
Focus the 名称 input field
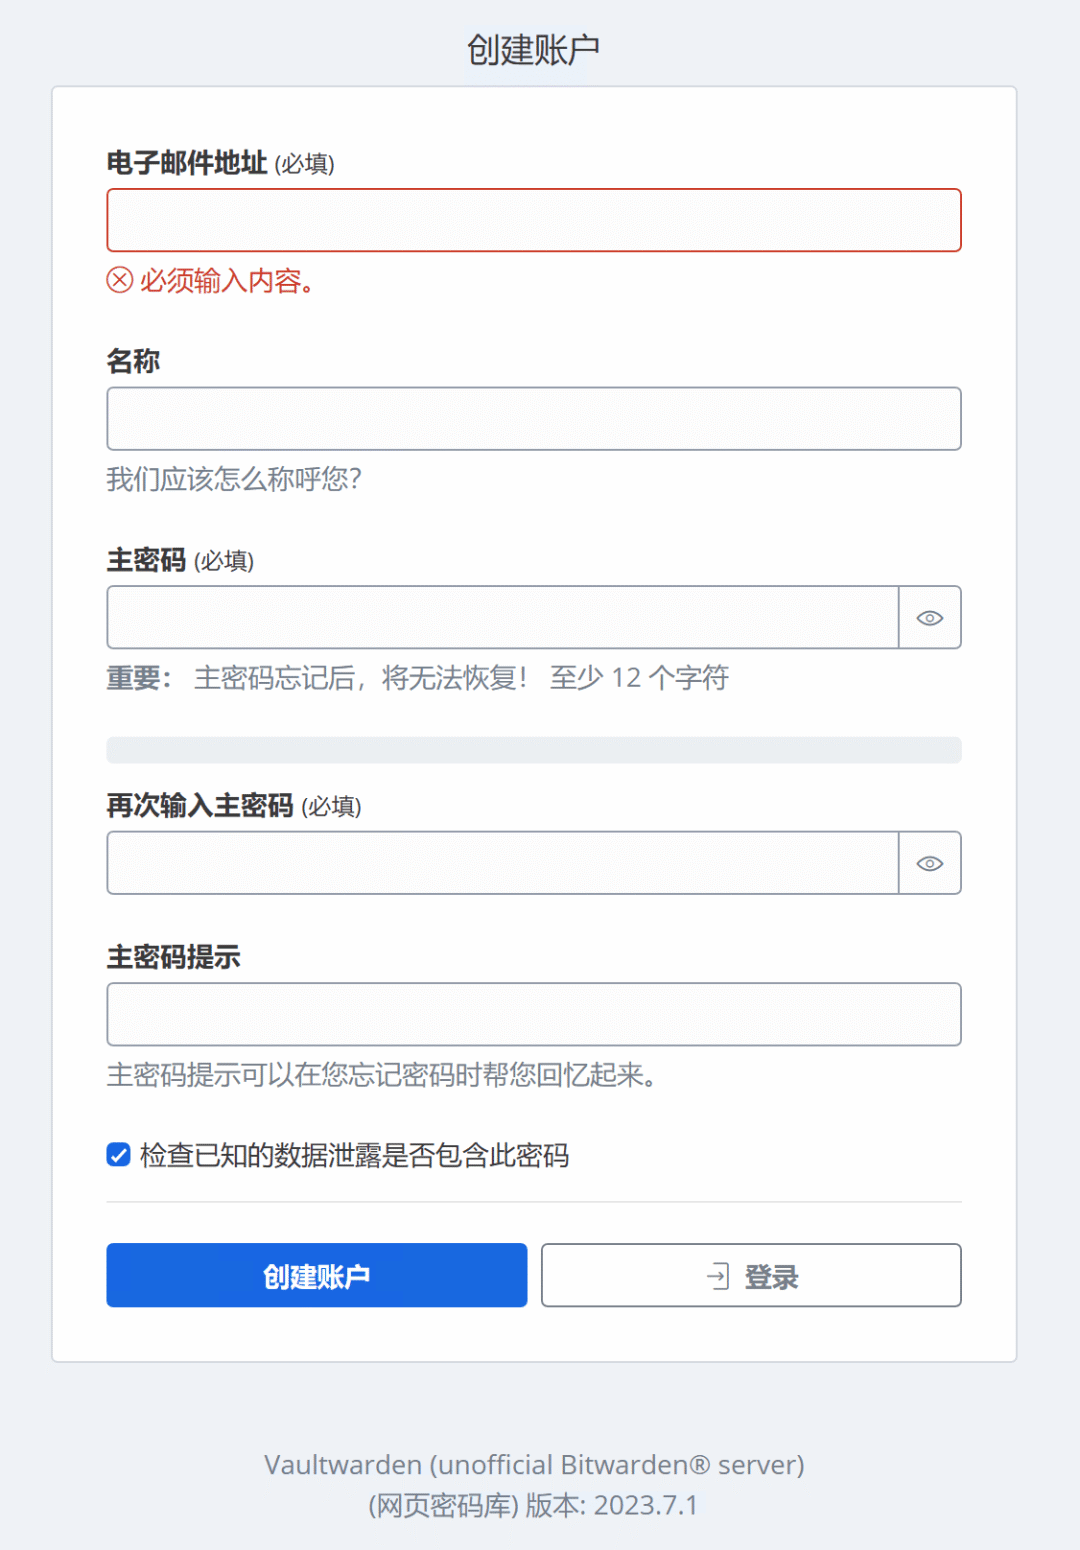pos(533,418)
